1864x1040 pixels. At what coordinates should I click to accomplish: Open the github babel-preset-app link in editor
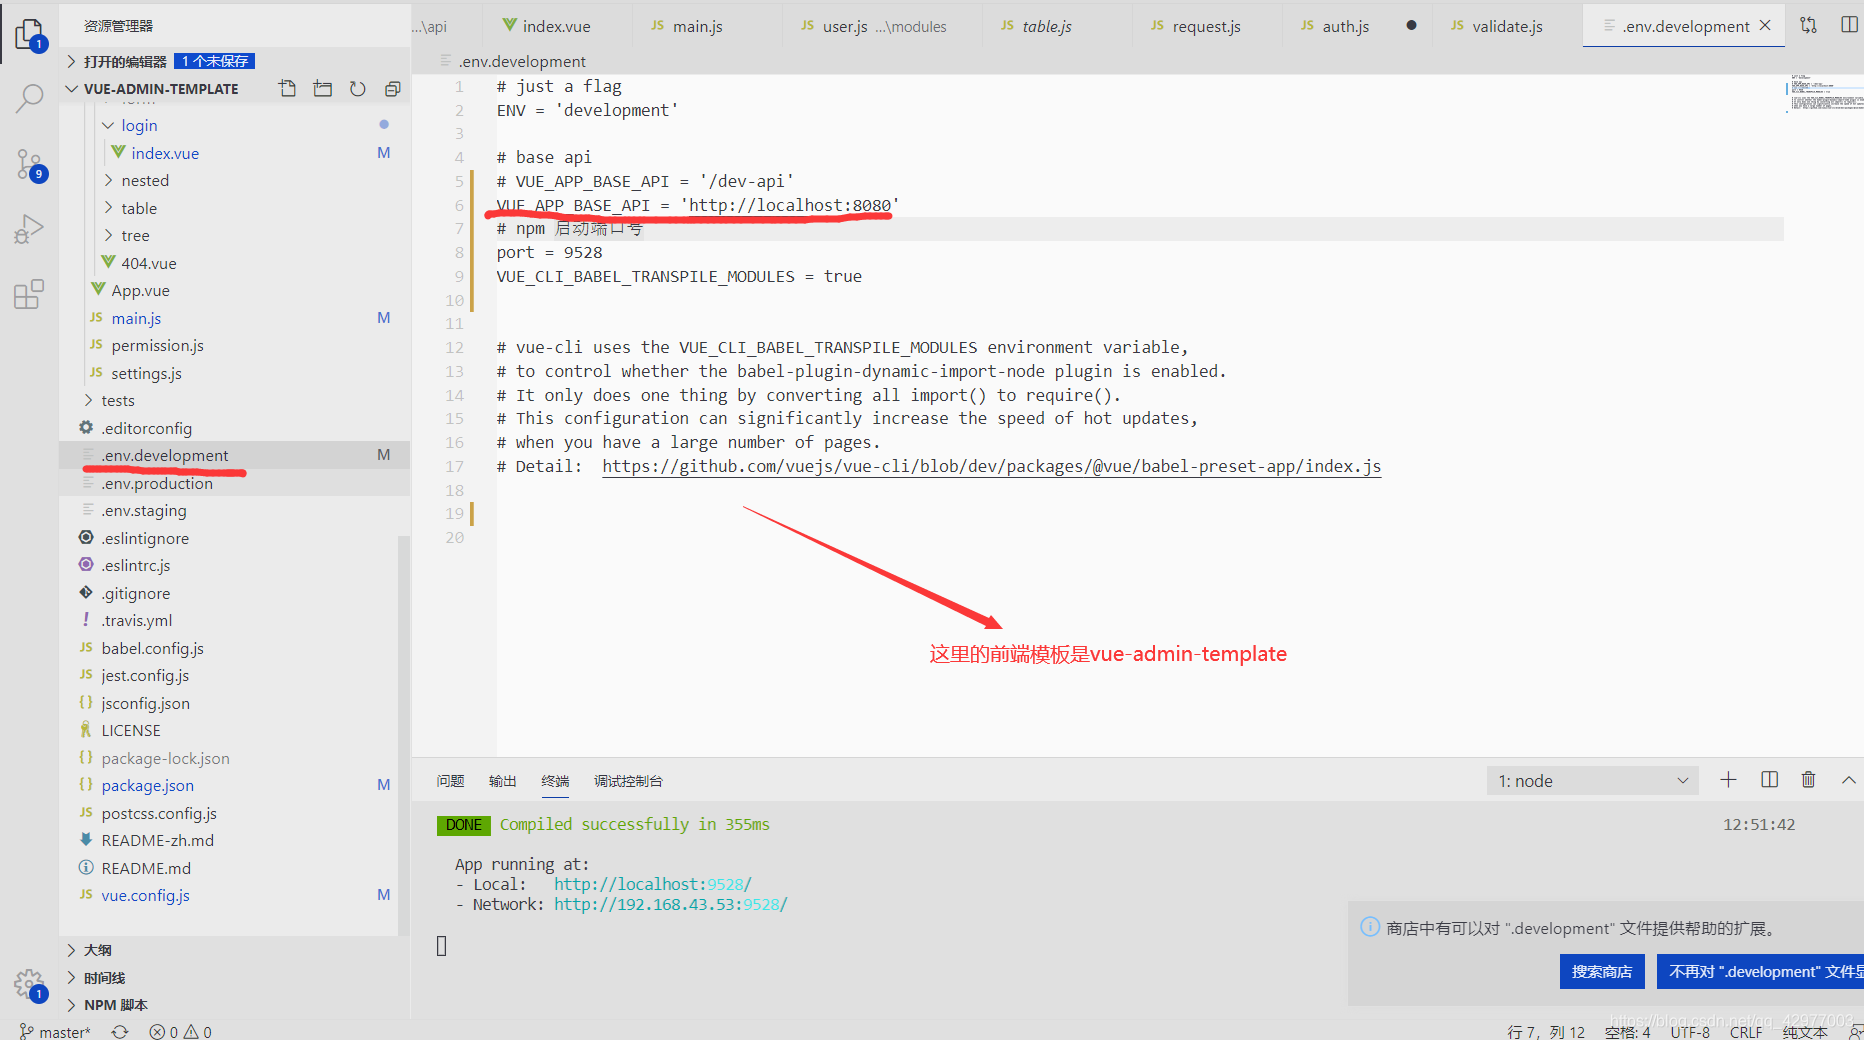991,466
